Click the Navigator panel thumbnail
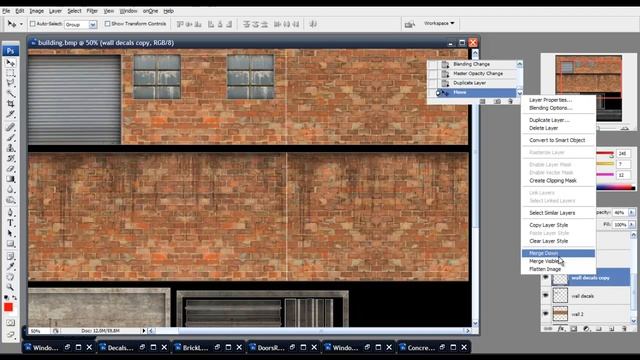Screen dimensions: 640x360 (589, 88)
